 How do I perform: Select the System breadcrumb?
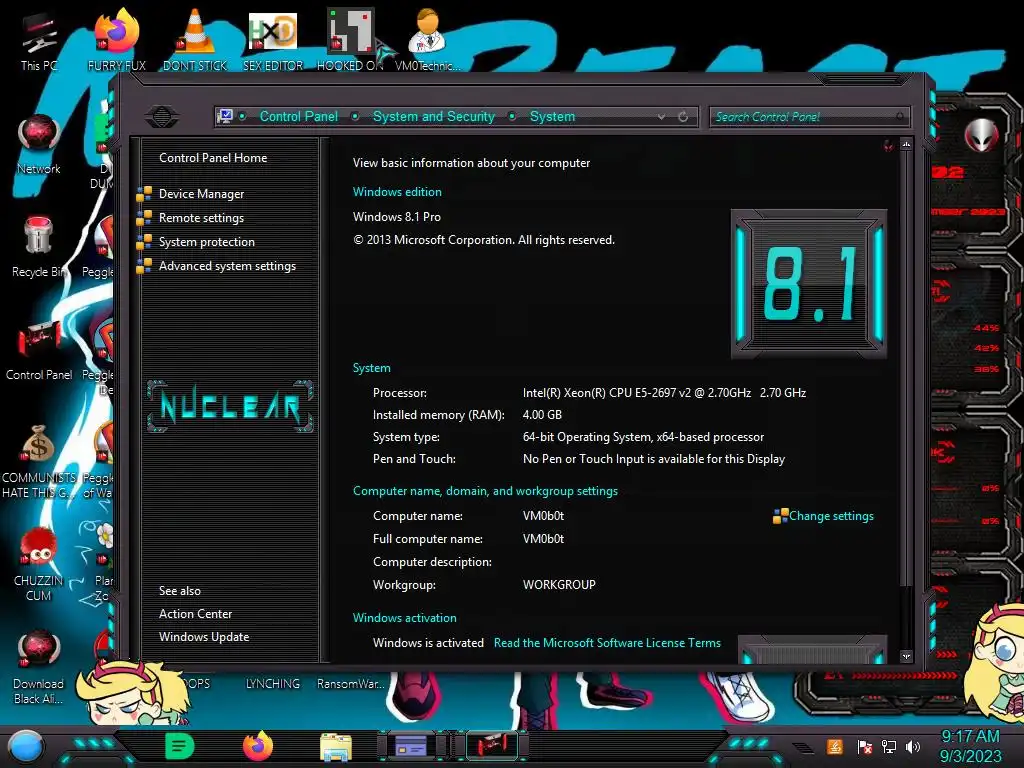552,116
